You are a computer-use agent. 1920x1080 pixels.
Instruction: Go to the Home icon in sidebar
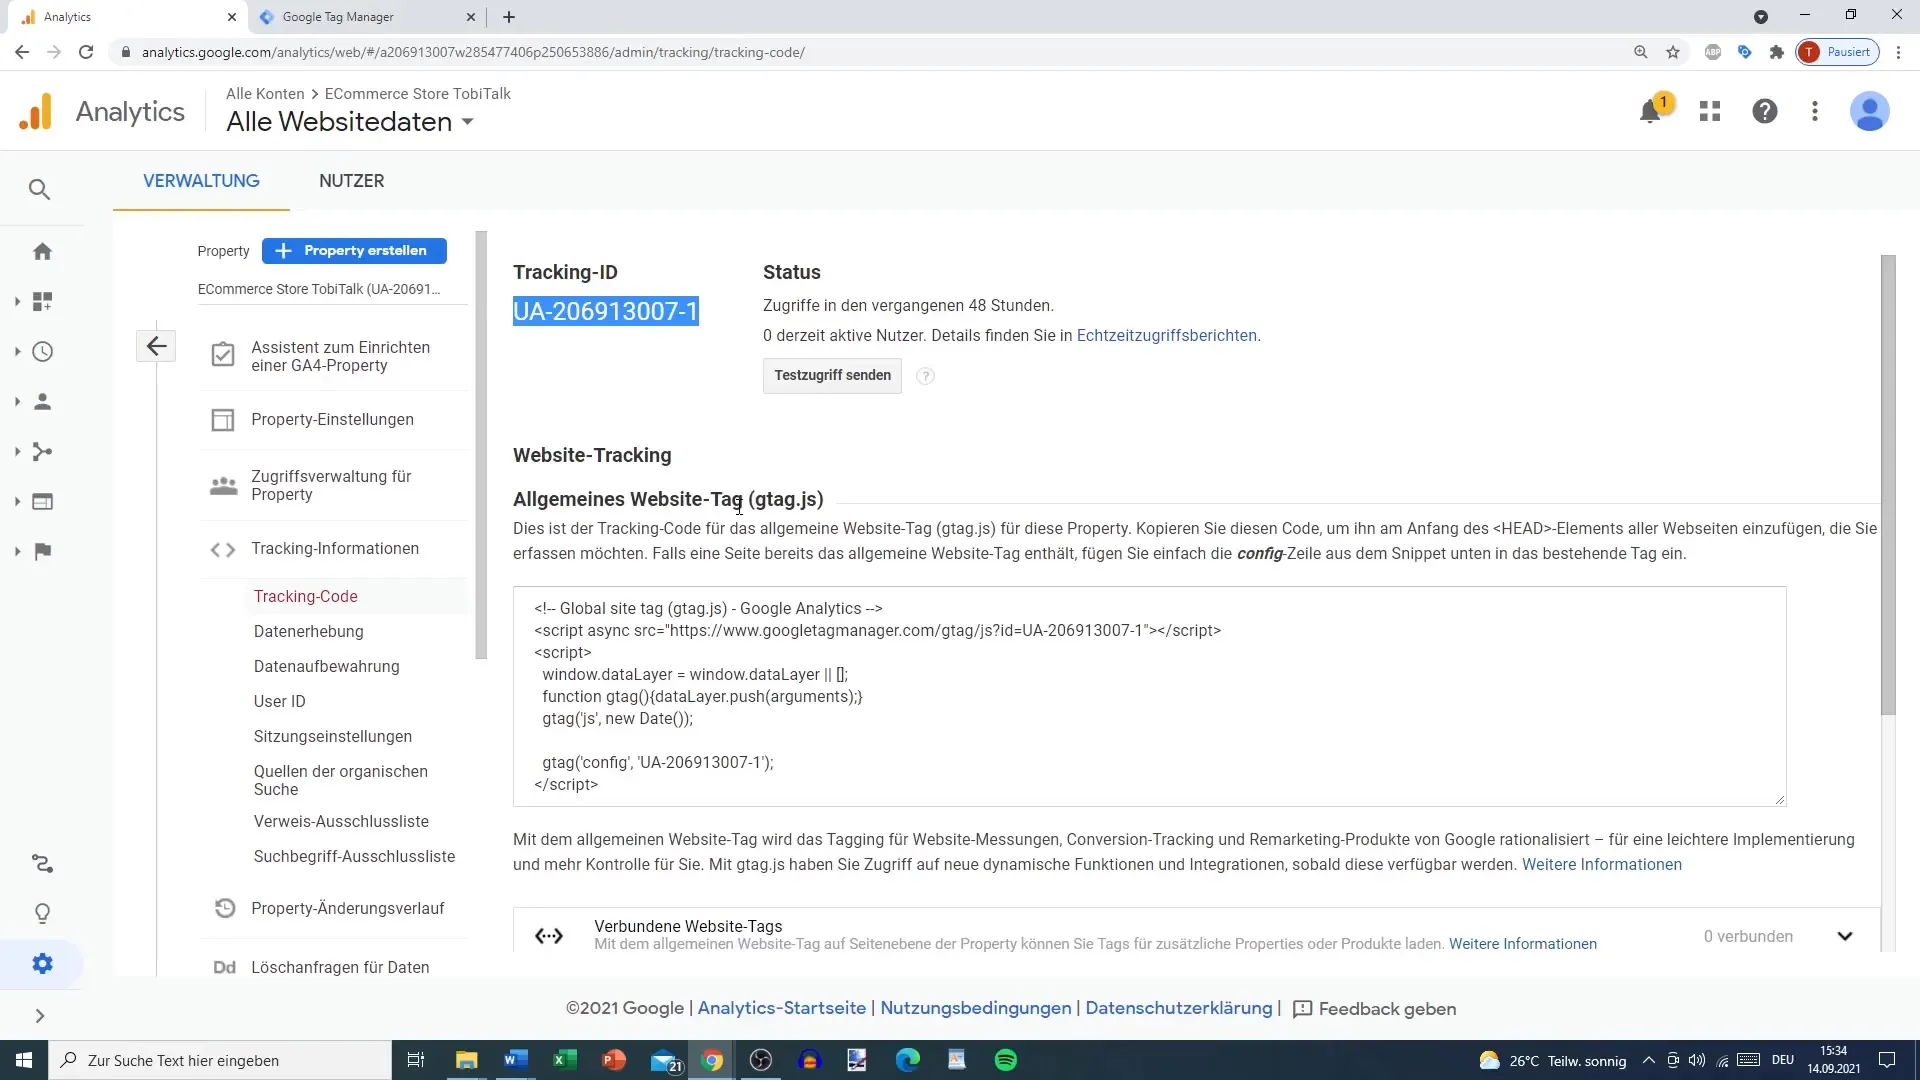[x=42, y=251]
